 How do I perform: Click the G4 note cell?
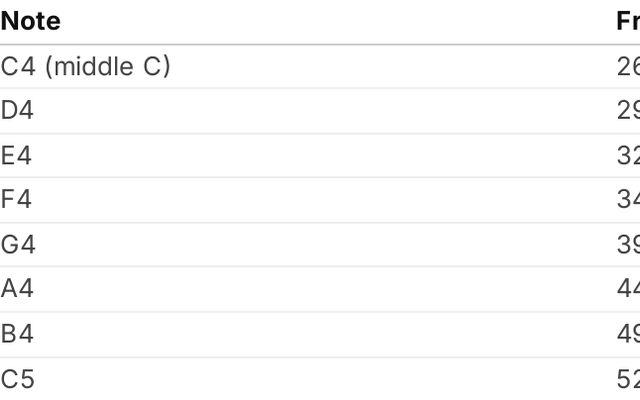(18, 245)
